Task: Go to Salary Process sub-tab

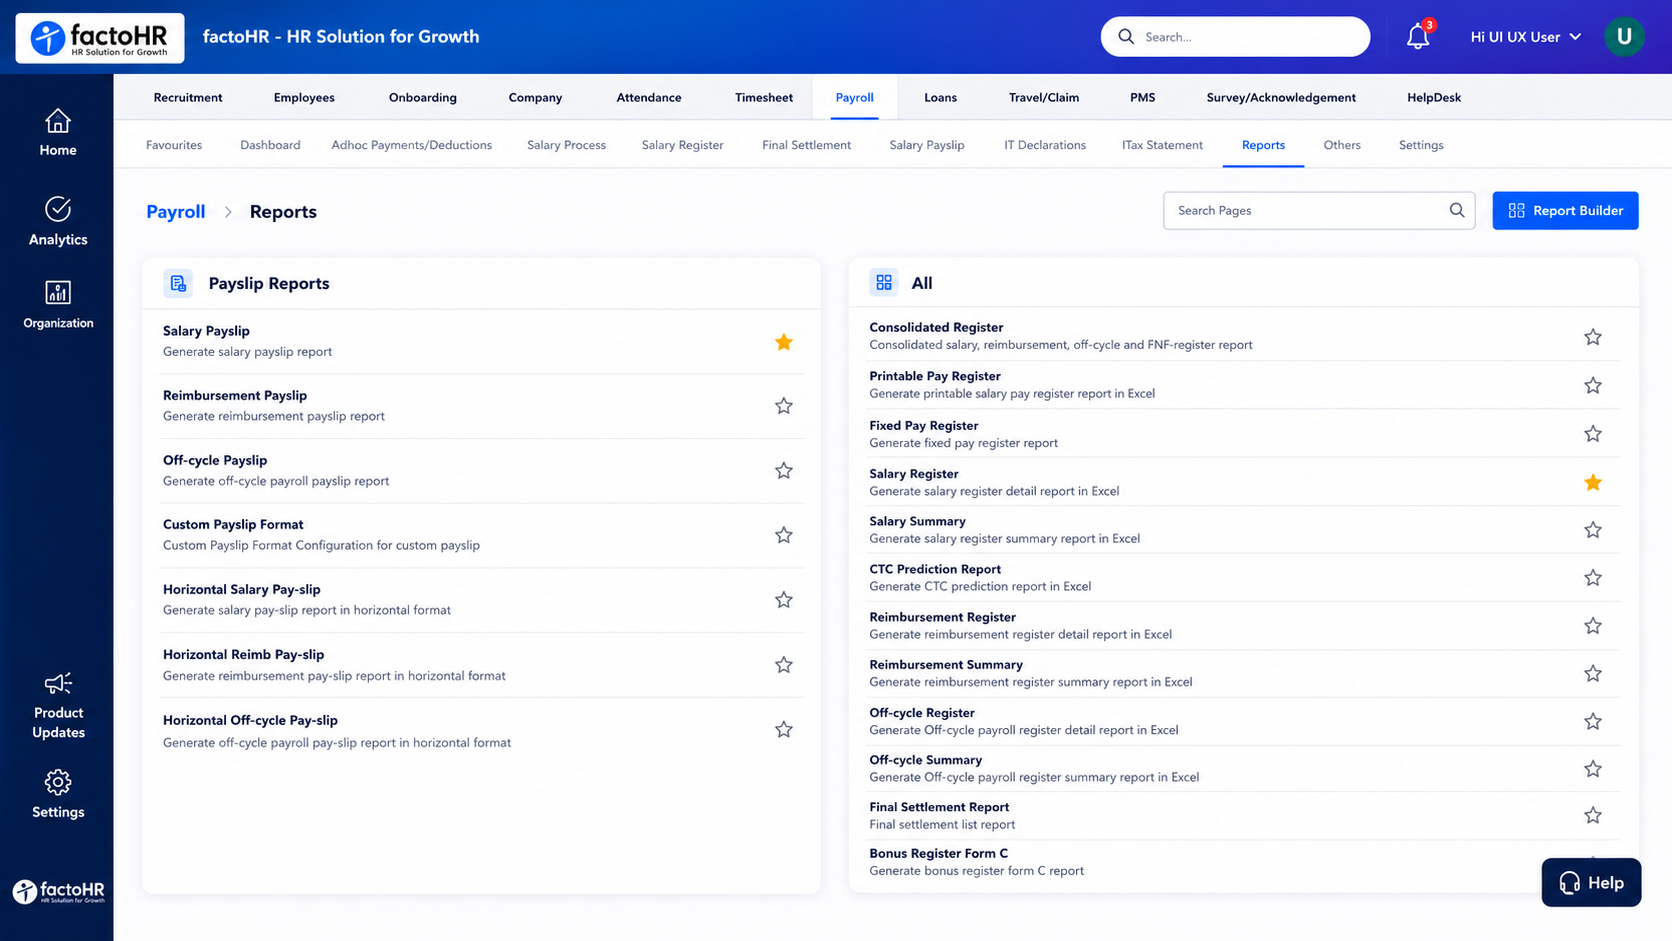Action: [x=567, y=145]
